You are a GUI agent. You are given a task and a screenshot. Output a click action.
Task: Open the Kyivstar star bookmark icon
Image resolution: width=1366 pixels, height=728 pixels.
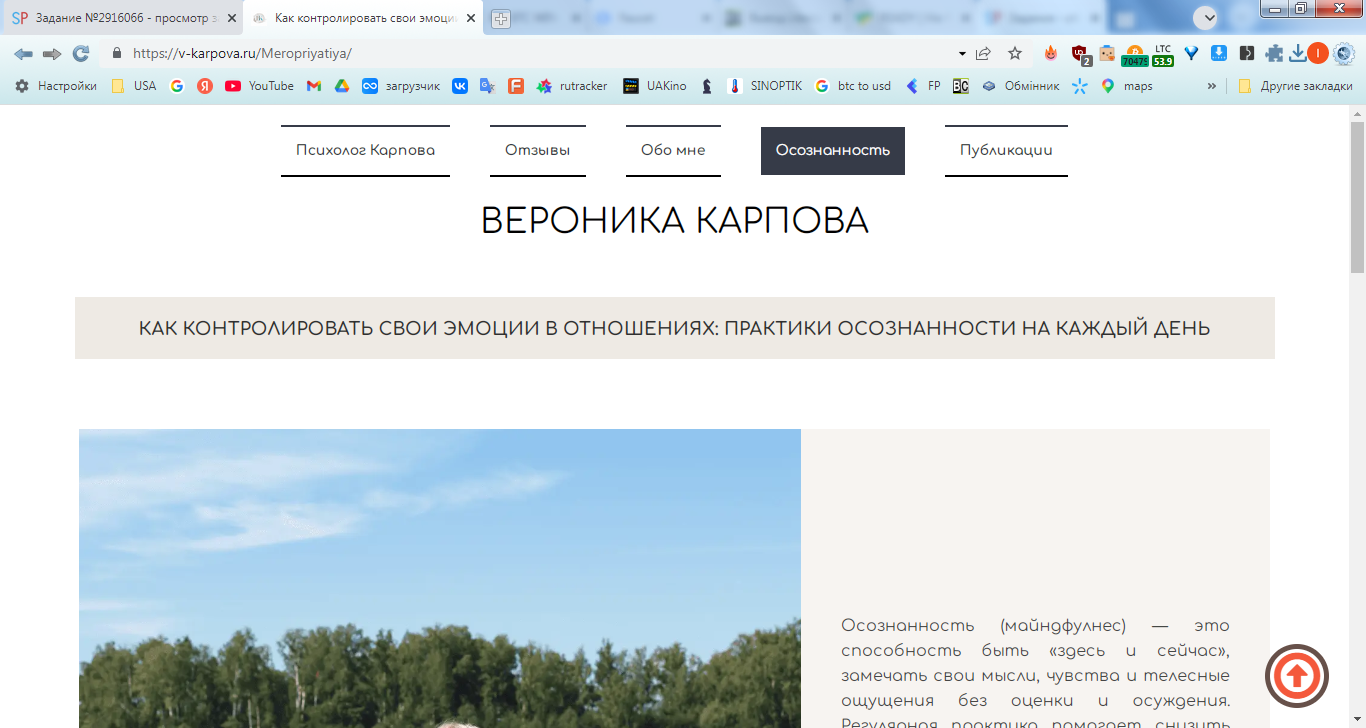click(1080, 86)
